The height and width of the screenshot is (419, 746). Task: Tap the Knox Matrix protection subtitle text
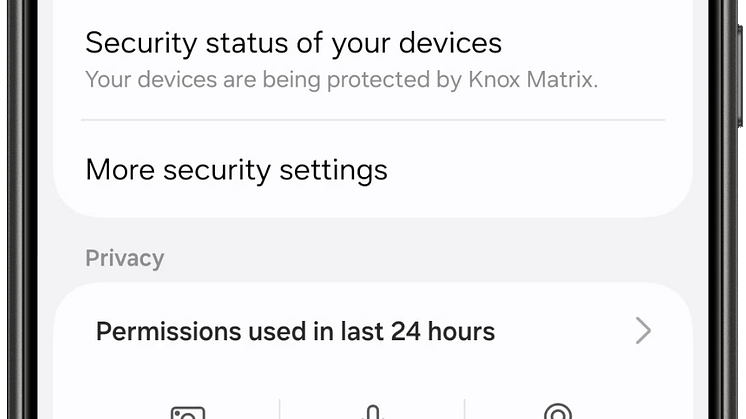pos(341,79)
